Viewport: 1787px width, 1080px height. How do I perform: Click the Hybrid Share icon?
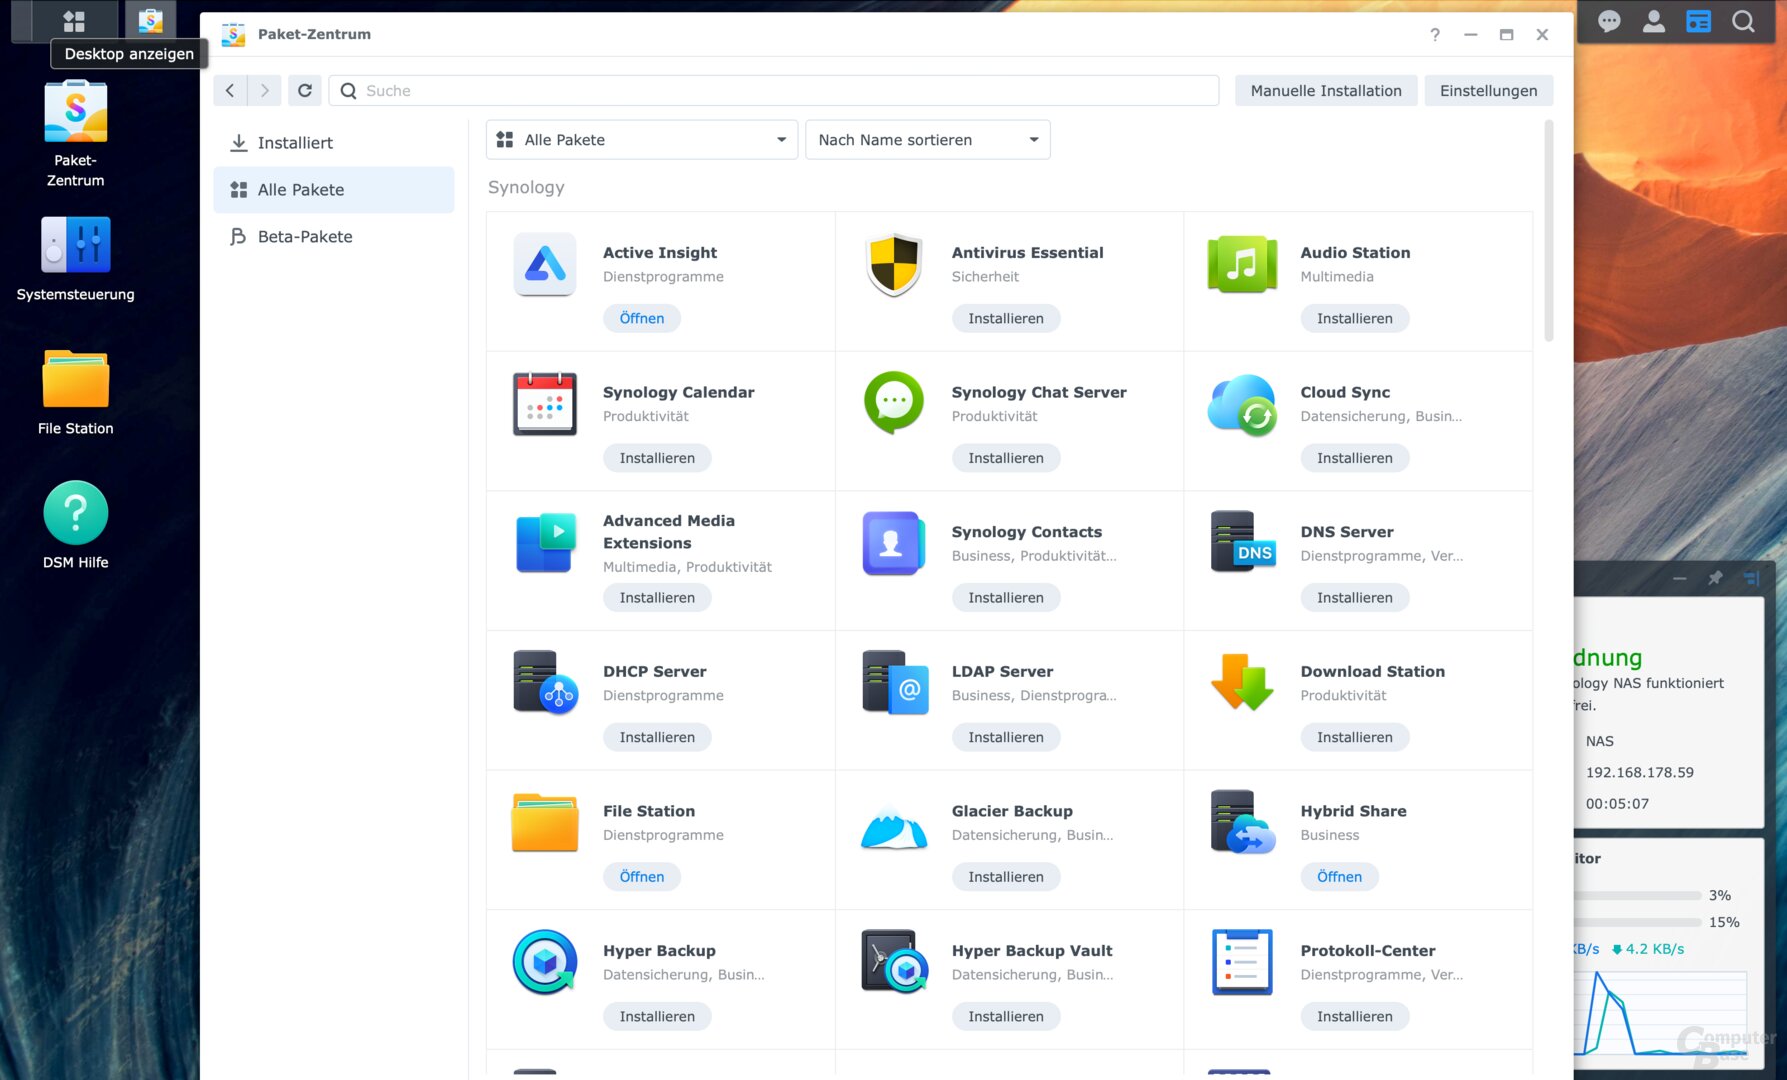pyautogui.click(x=1242, y=822)
